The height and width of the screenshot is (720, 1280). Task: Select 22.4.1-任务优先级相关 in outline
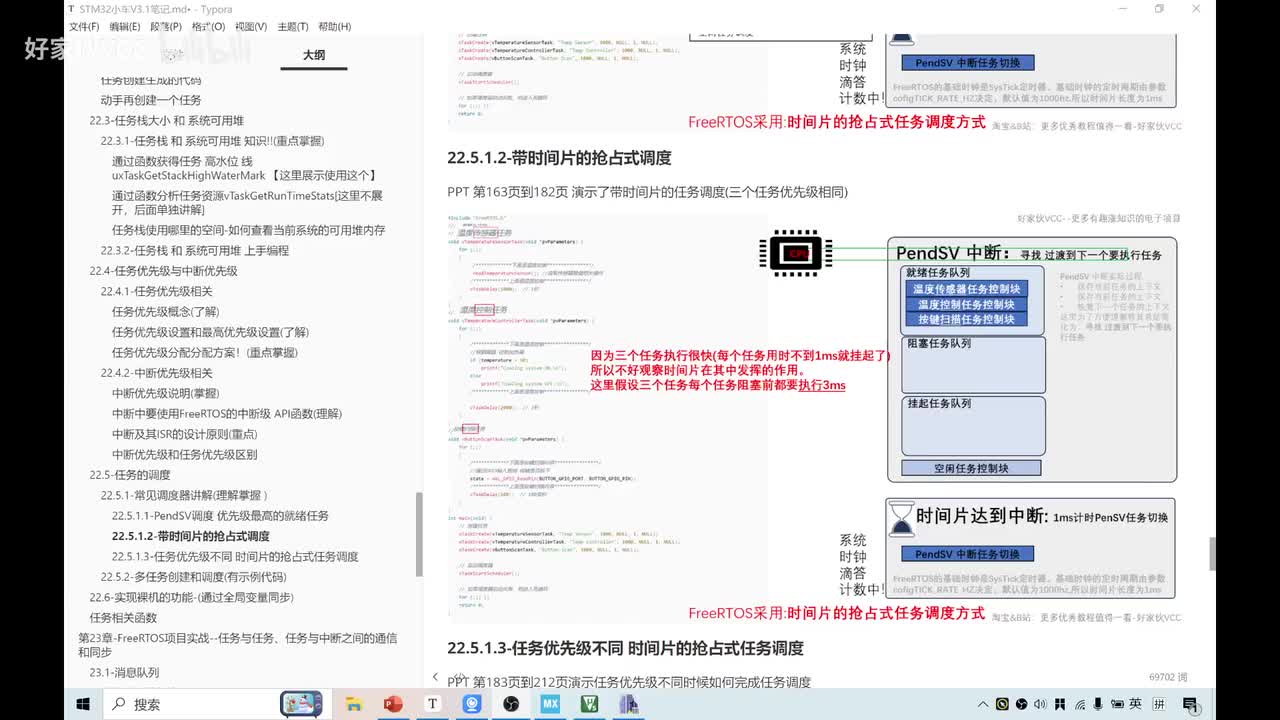tap(156, 291)
